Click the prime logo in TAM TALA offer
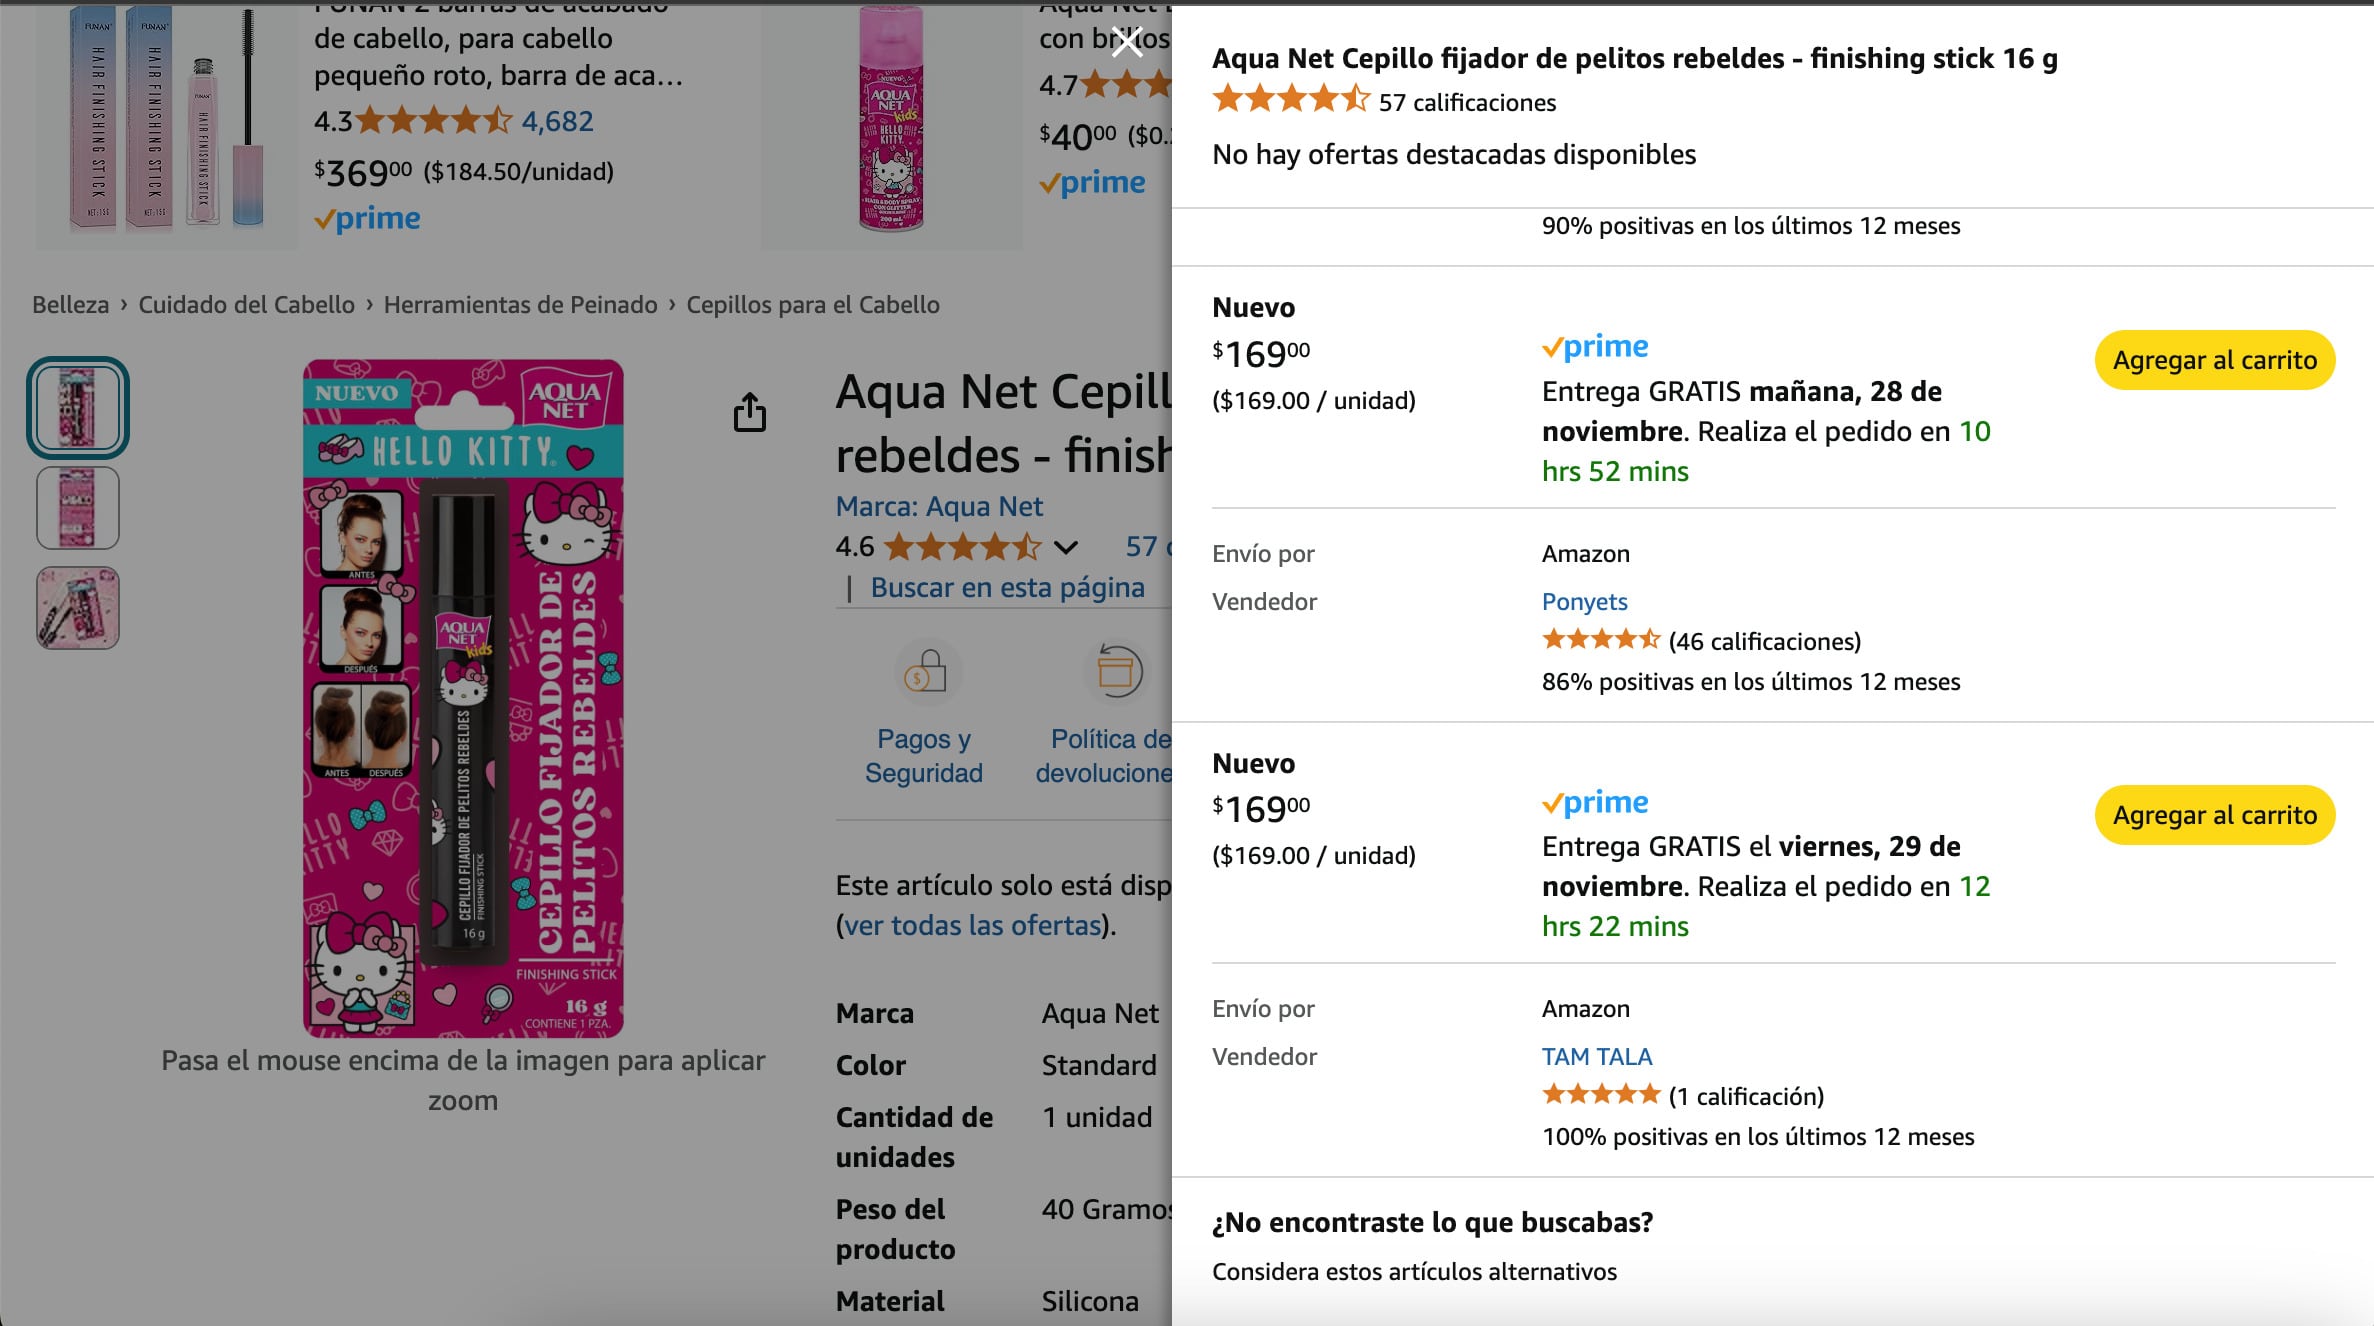 point(1595,802)
